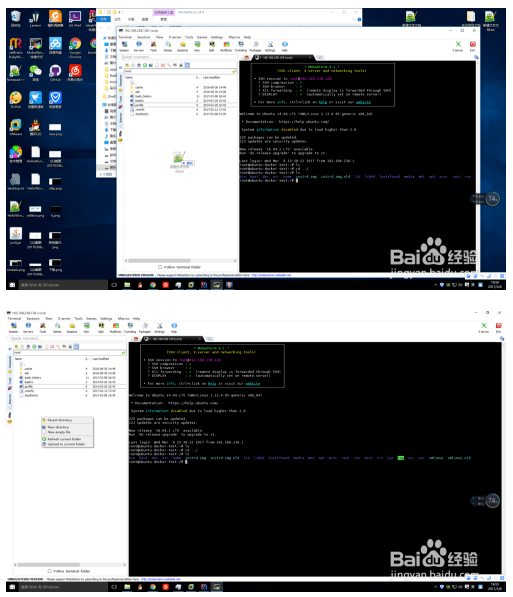
Task: Click X server icon in lower window
Action: (x=484, y=327)
